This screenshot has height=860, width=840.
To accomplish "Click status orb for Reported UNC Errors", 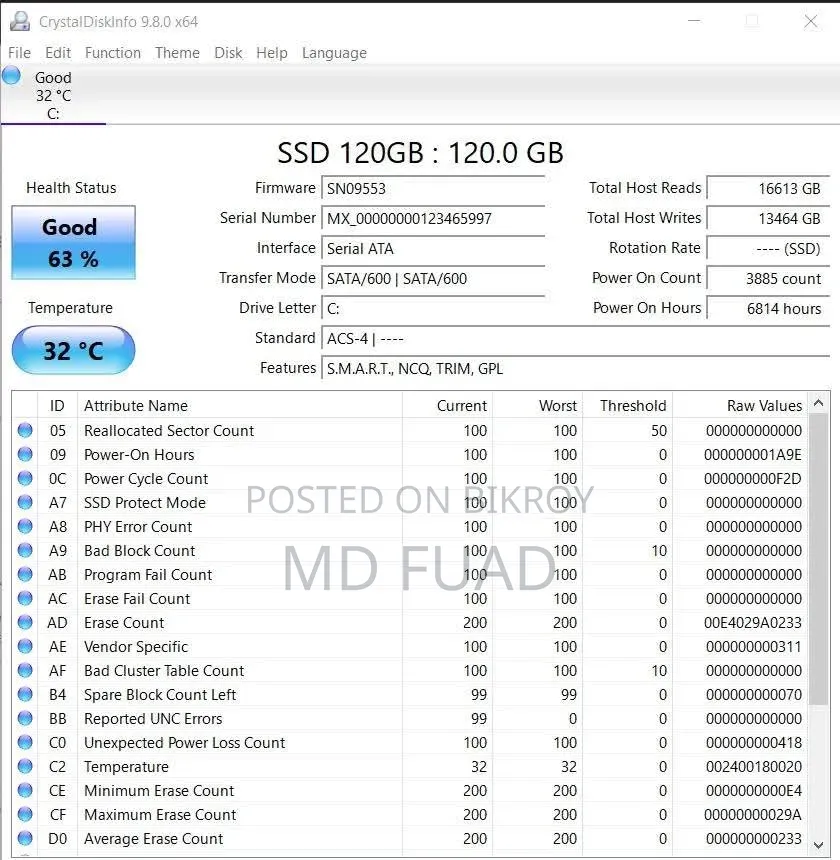I will coord(25,718).
